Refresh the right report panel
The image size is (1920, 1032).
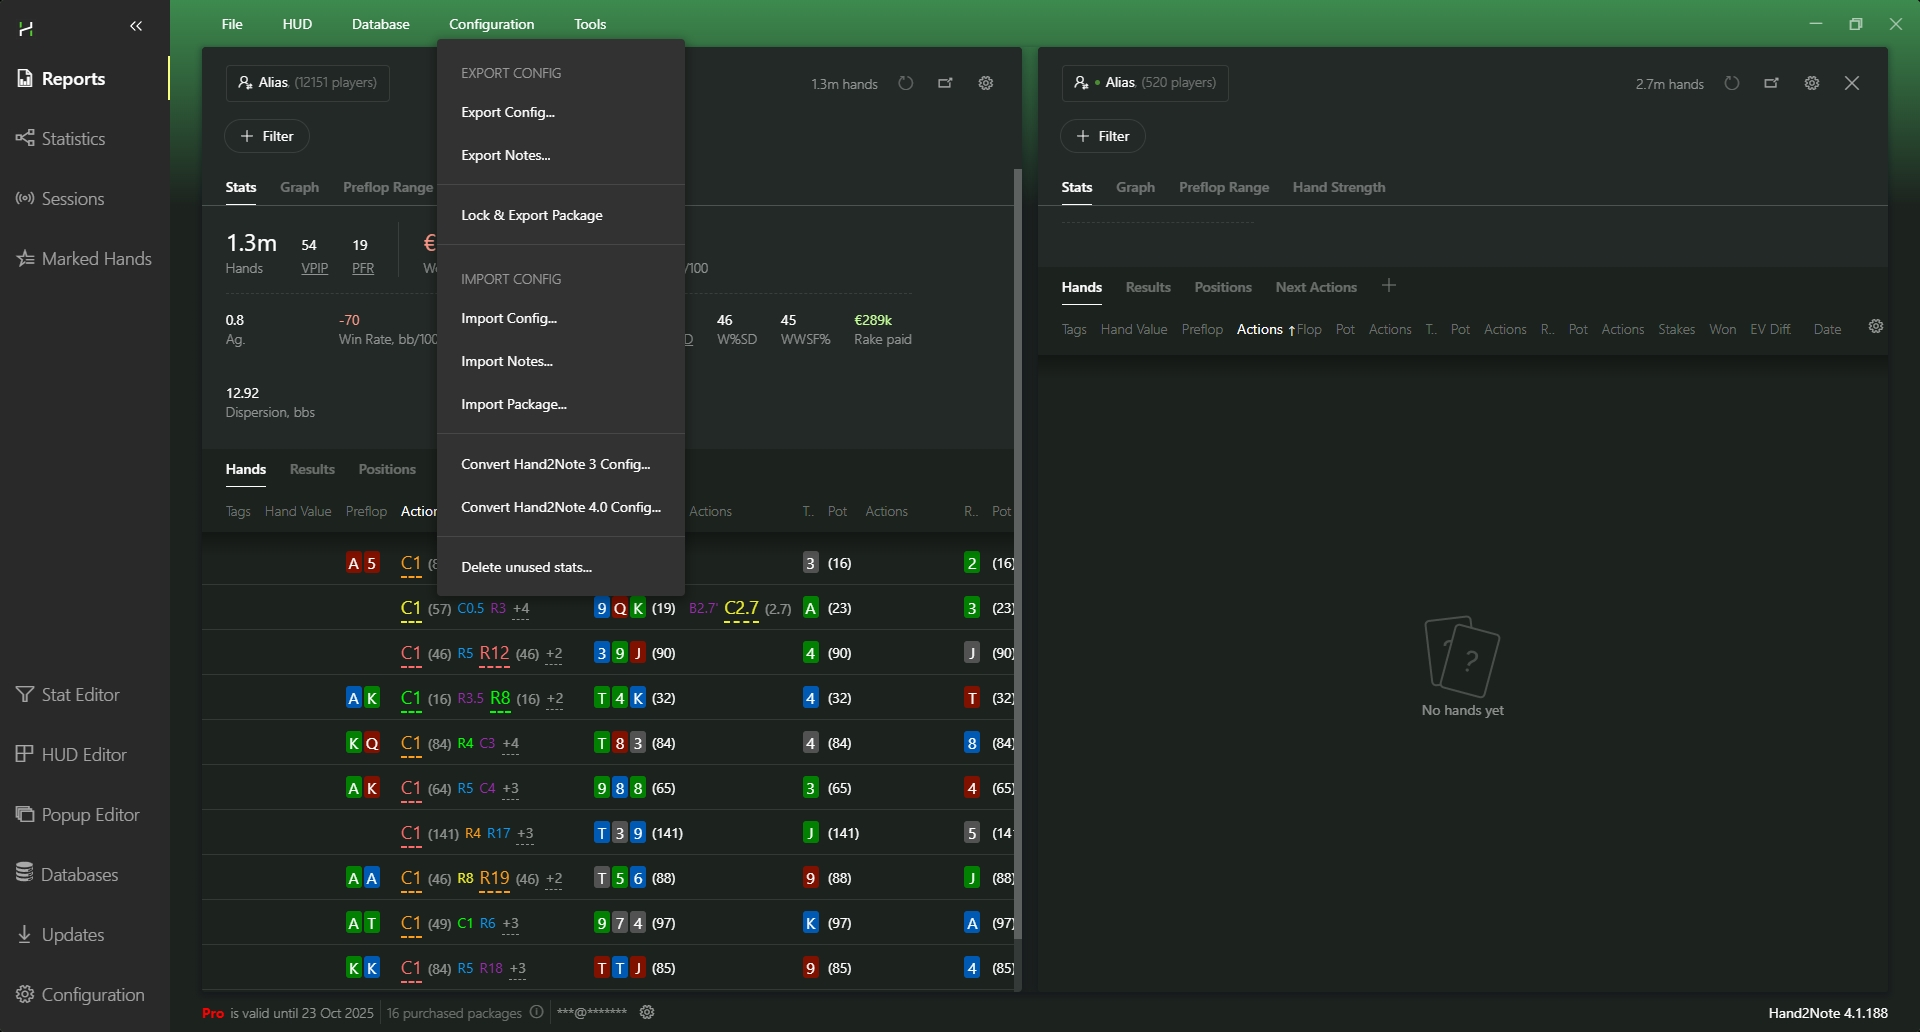(x=1732, y=84)
